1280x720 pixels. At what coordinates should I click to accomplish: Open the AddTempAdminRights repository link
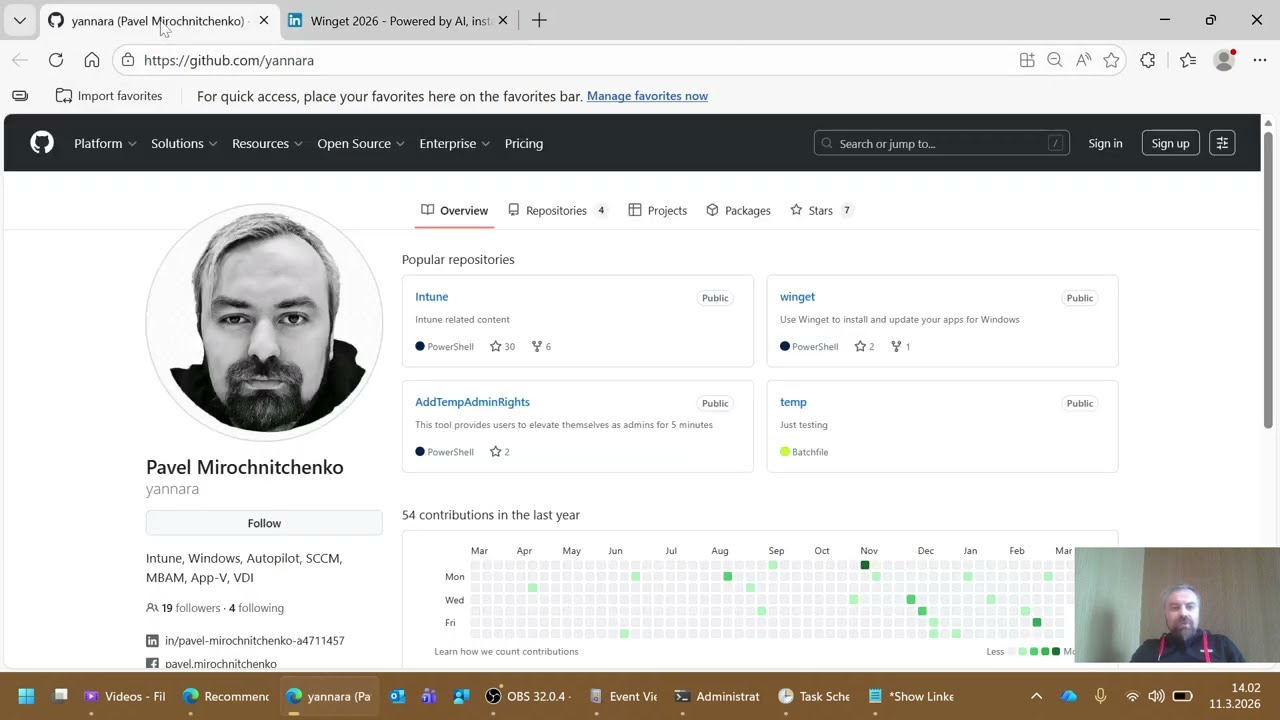472,402
